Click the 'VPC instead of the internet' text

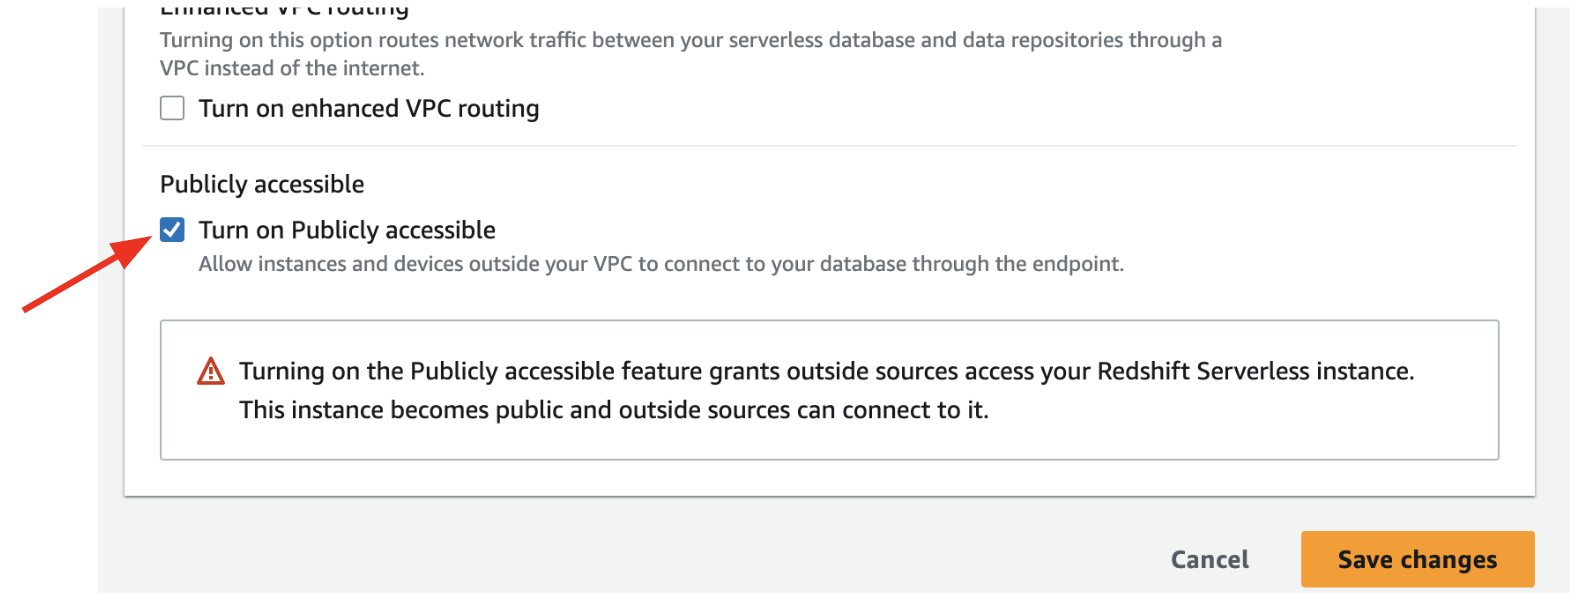292,68
